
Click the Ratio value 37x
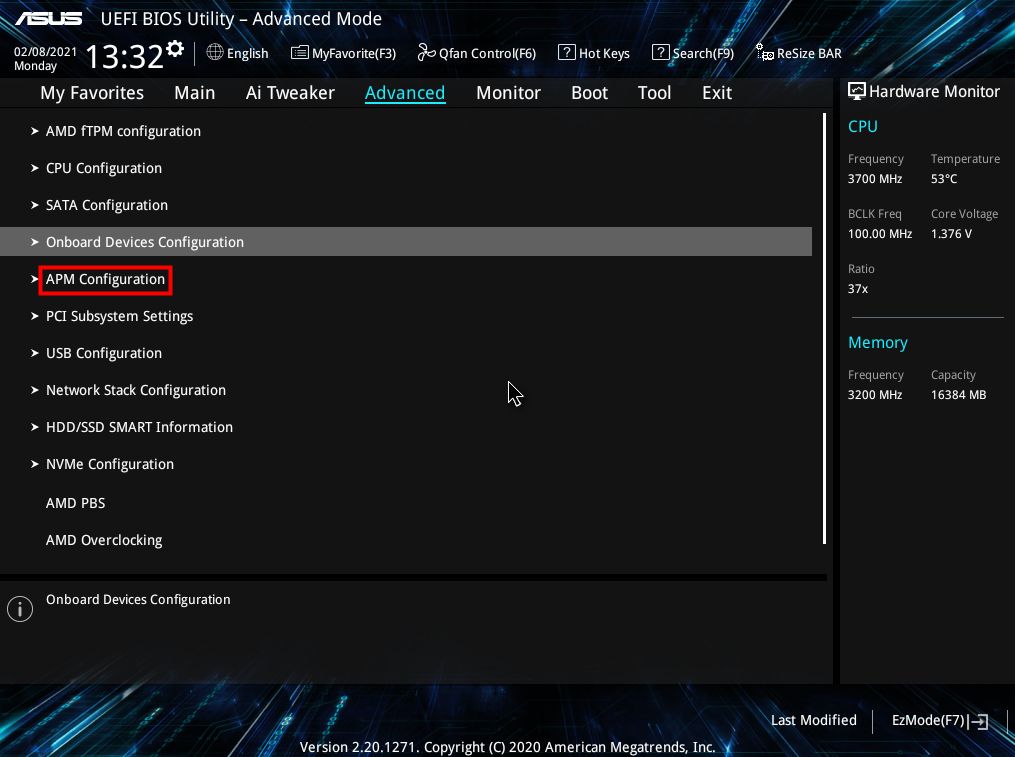[858, 289]
